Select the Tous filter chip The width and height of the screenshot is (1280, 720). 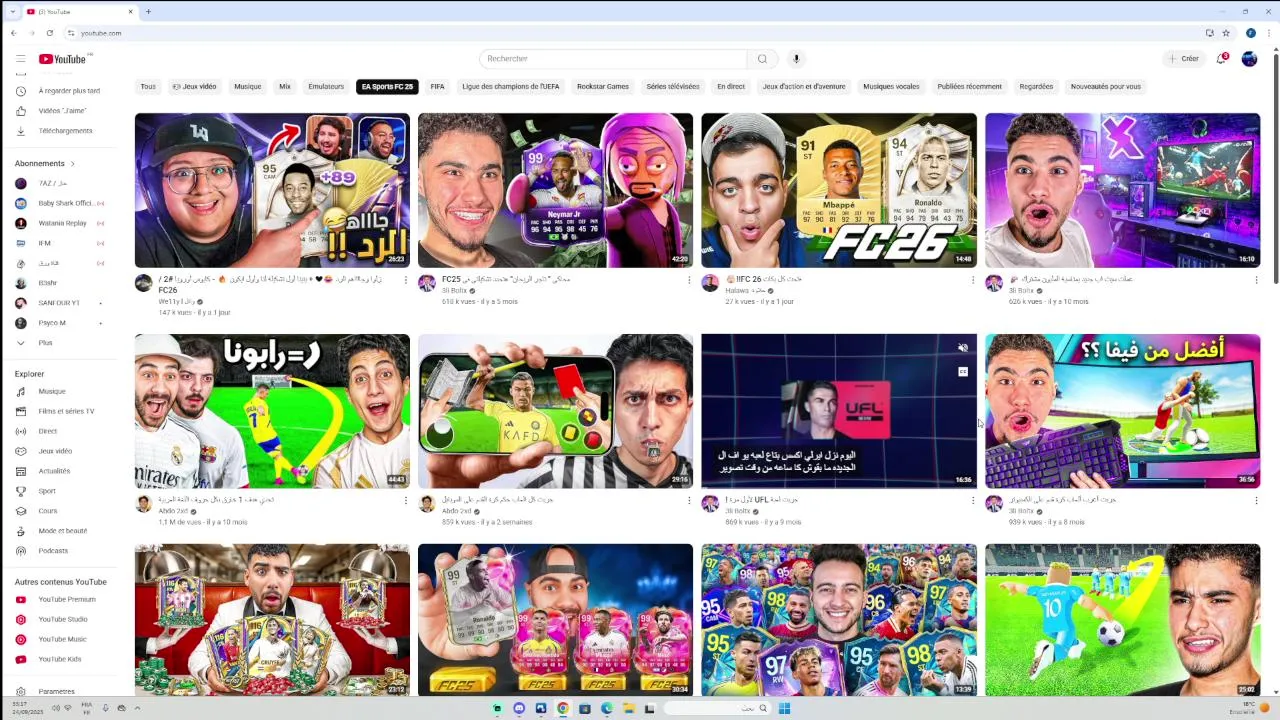pyautogui.click(x=148, y=87)
